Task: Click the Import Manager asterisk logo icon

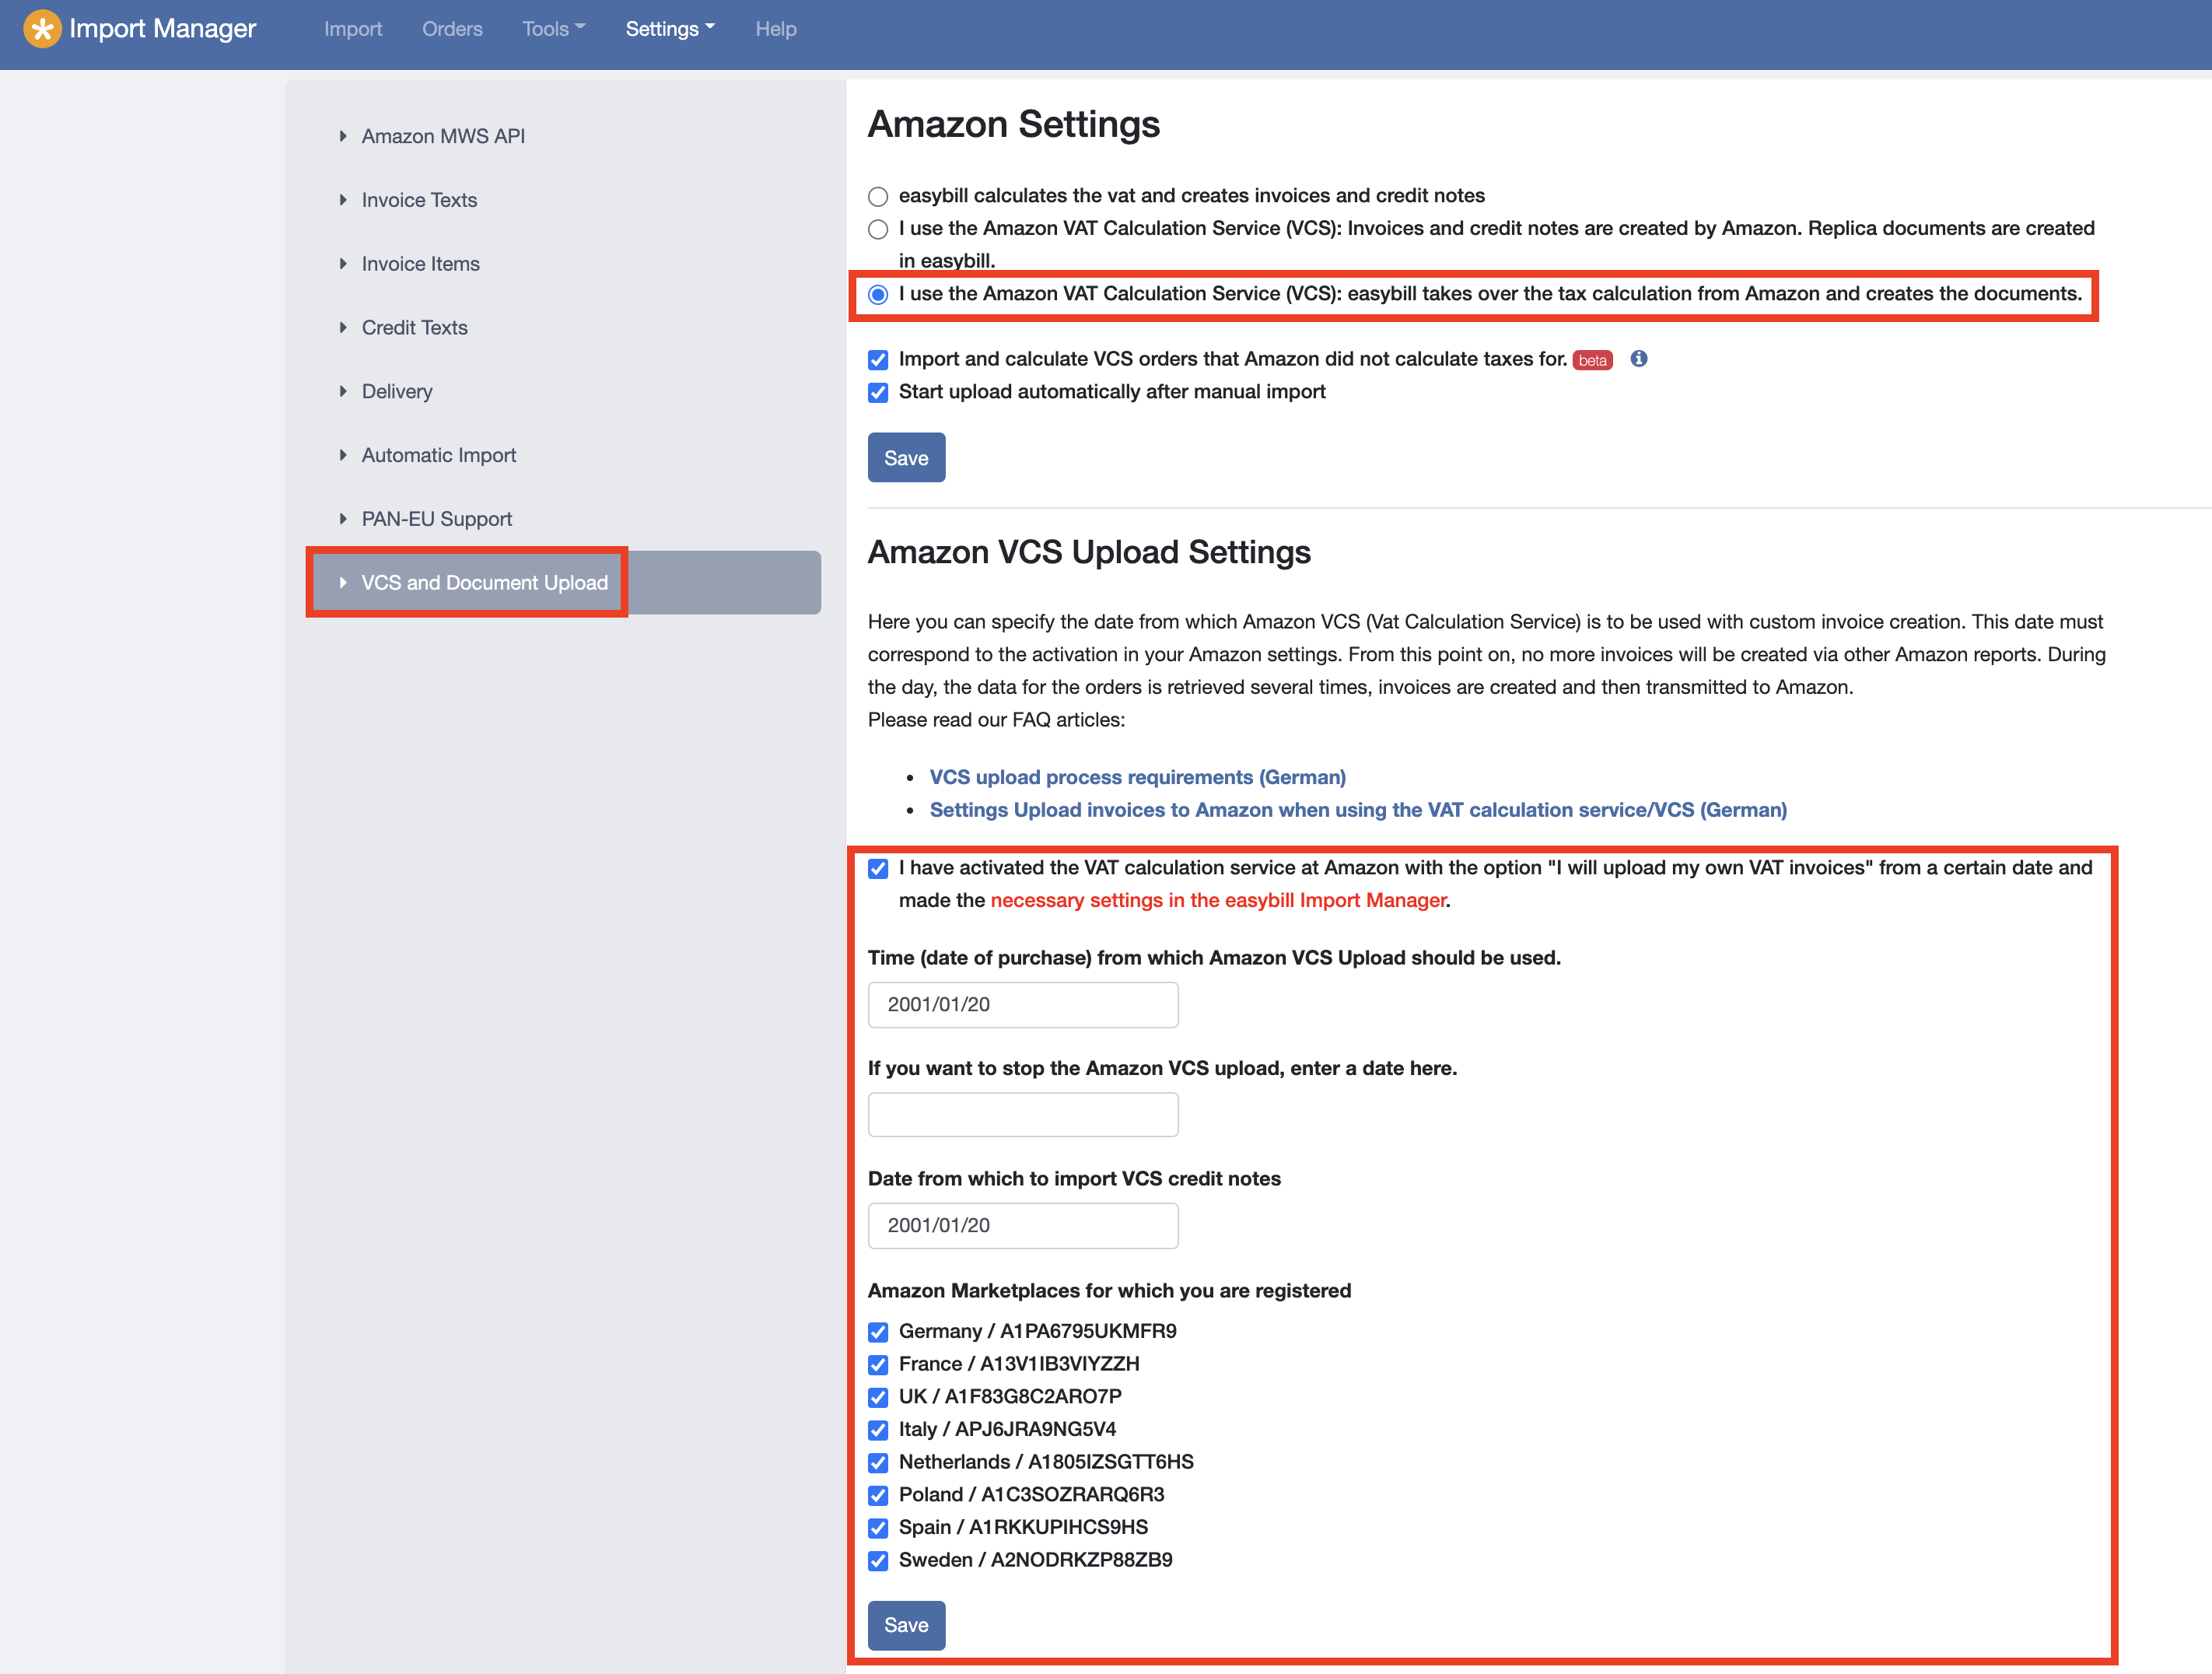Action: [42, 29]
